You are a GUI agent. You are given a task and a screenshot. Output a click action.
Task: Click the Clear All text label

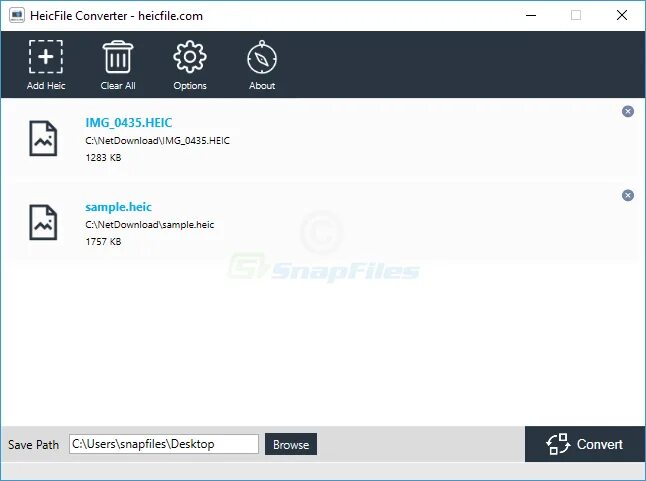tap(118, 86)
